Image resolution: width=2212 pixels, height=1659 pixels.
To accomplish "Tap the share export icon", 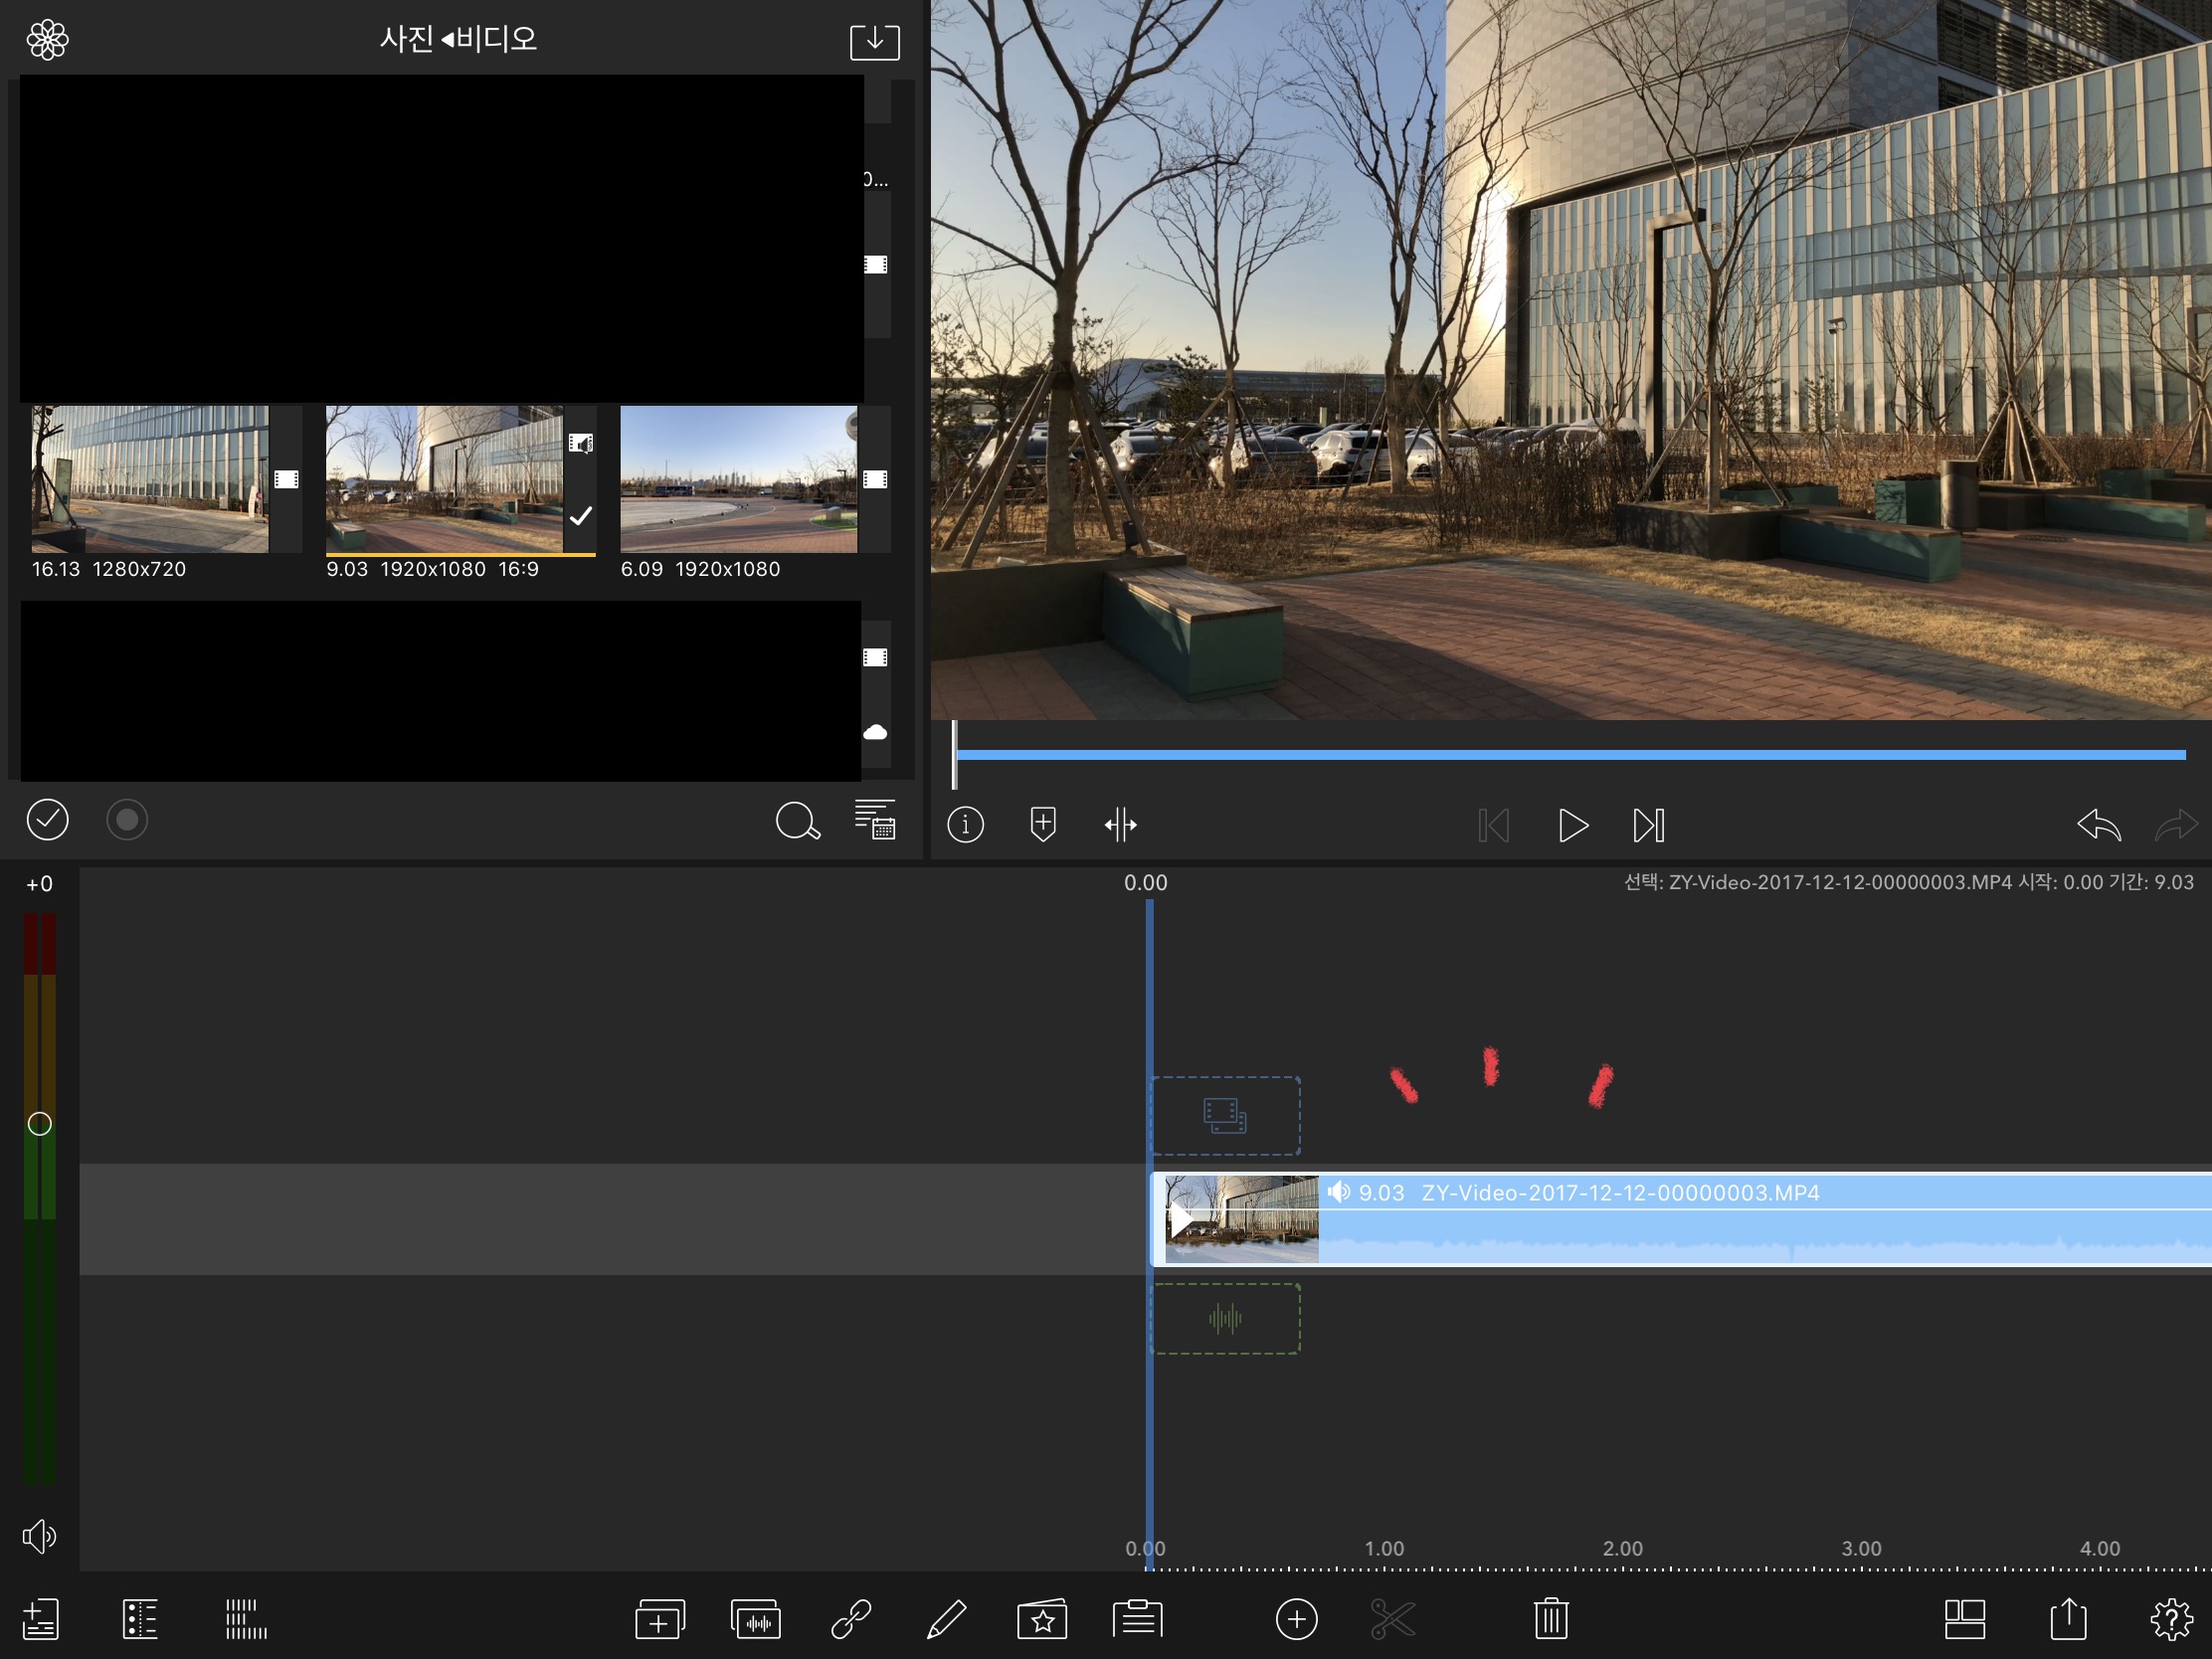I will 2068,1619.
